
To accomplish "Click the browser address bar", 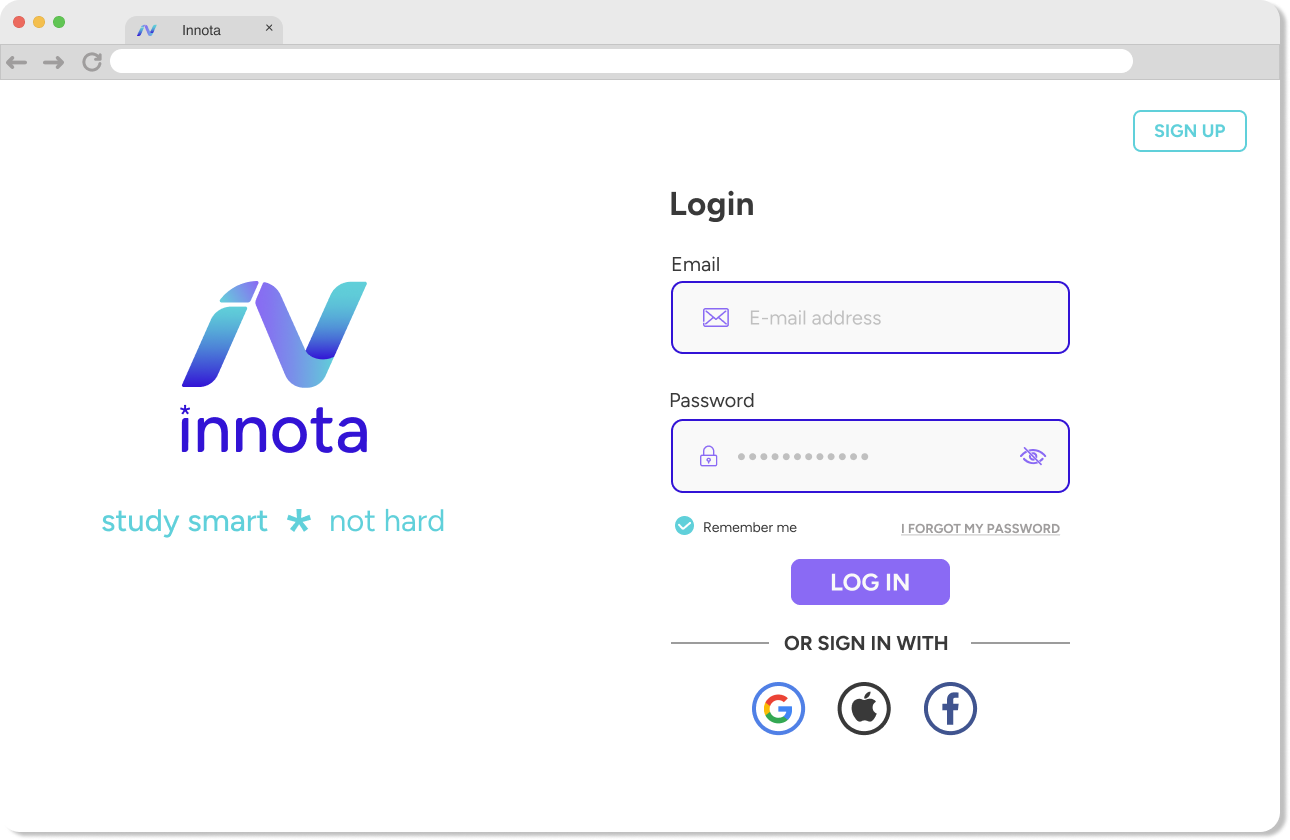I will click(621, 62).
